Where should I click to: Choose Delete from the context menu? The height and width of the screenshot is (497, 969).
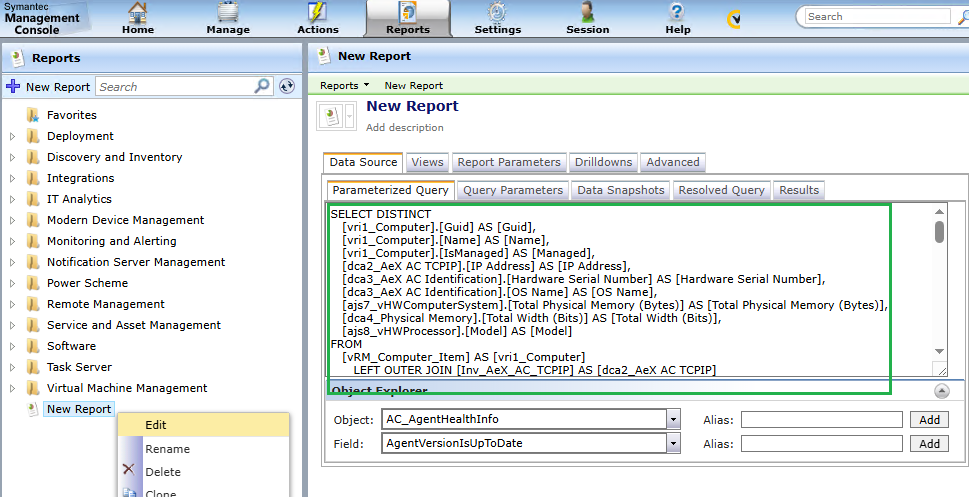(203, 472)
